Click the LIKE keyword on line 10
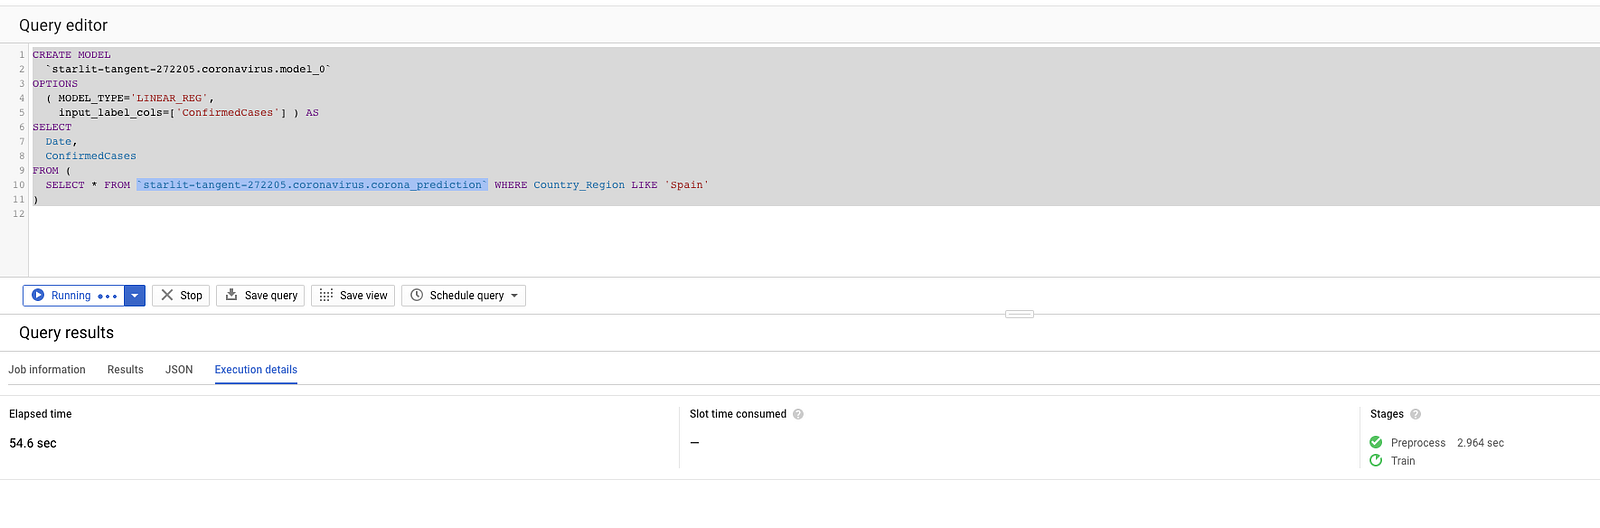1600x528 pixels. (644, 185)
